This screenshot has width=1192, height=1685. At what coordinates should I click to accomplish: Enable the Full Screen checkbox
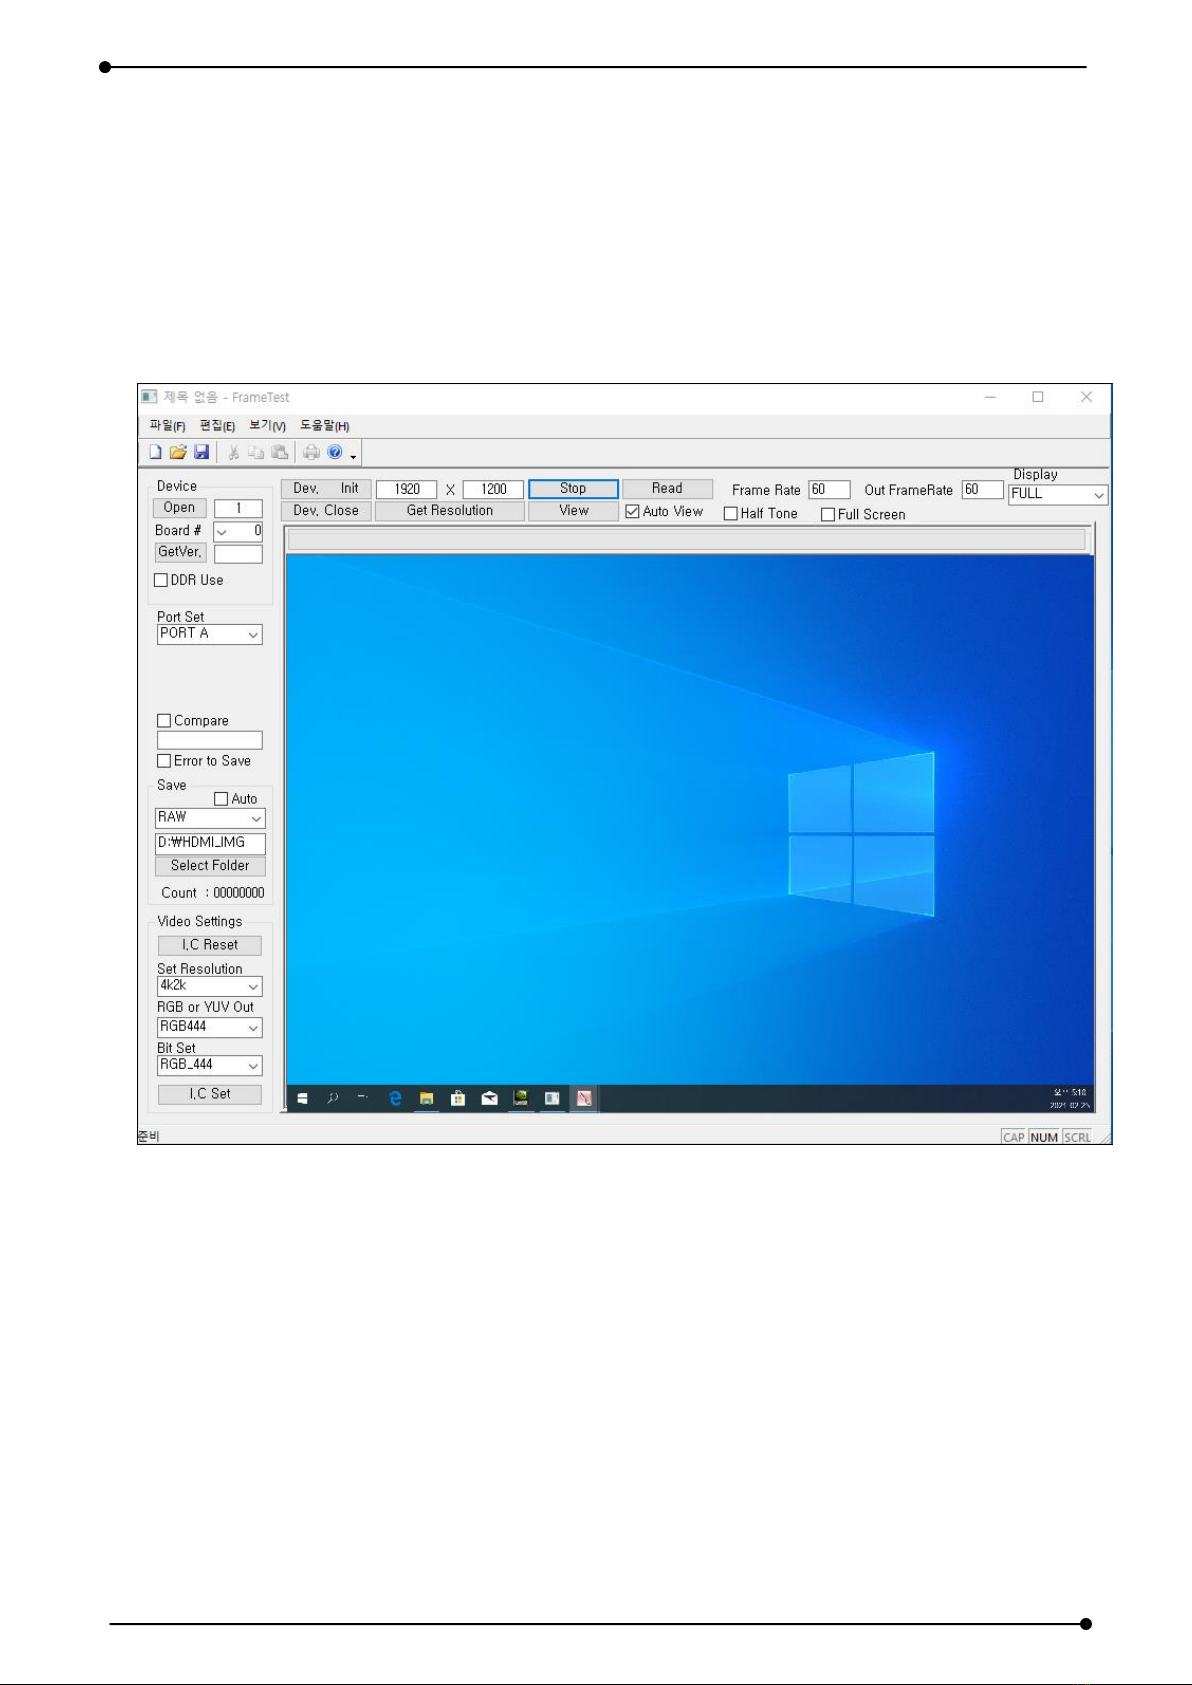tap(828, 514)
